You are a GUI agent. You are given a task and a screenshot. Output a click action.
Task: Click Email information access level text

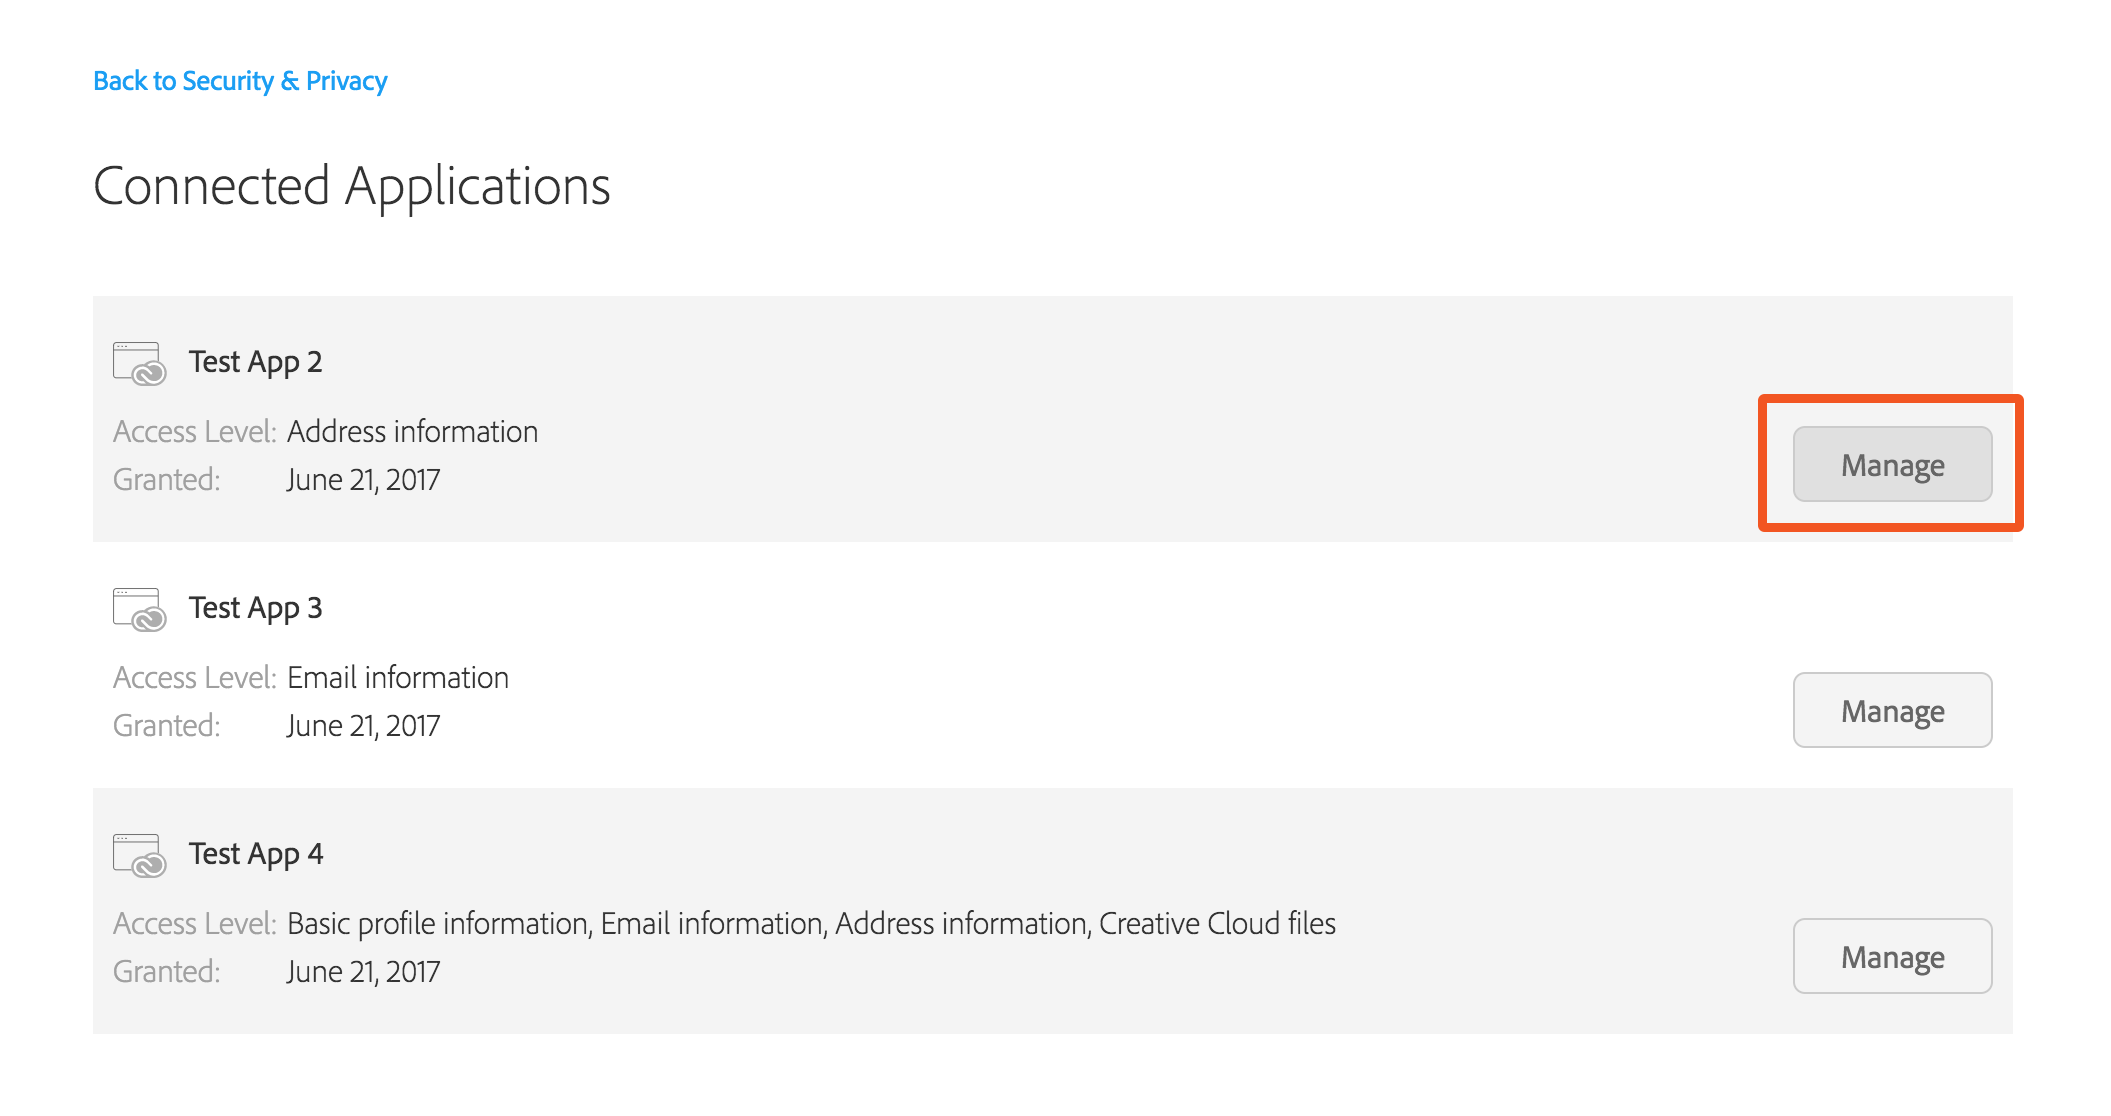tap(398, 677)
